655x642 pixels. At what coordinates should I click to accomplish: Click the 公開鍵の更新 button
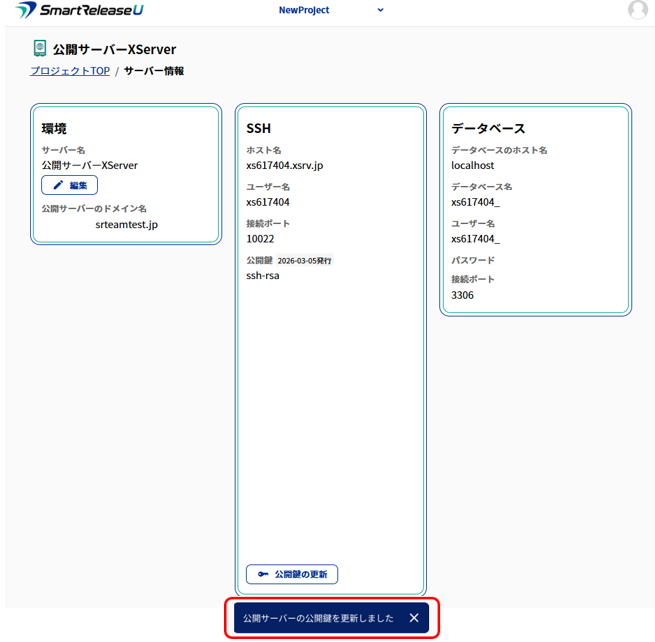[292, 574]
